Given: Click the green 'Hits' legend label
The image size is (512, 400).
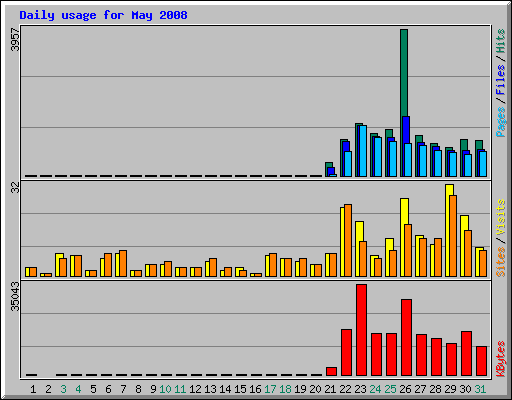Looking at the screenshot, I should tap(500, 41).
